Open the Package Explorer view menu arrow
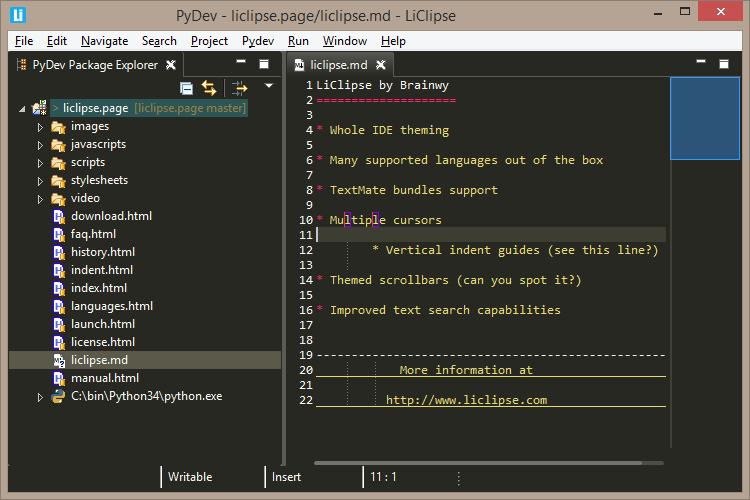 pyautogui.click(x=268, y=87)
